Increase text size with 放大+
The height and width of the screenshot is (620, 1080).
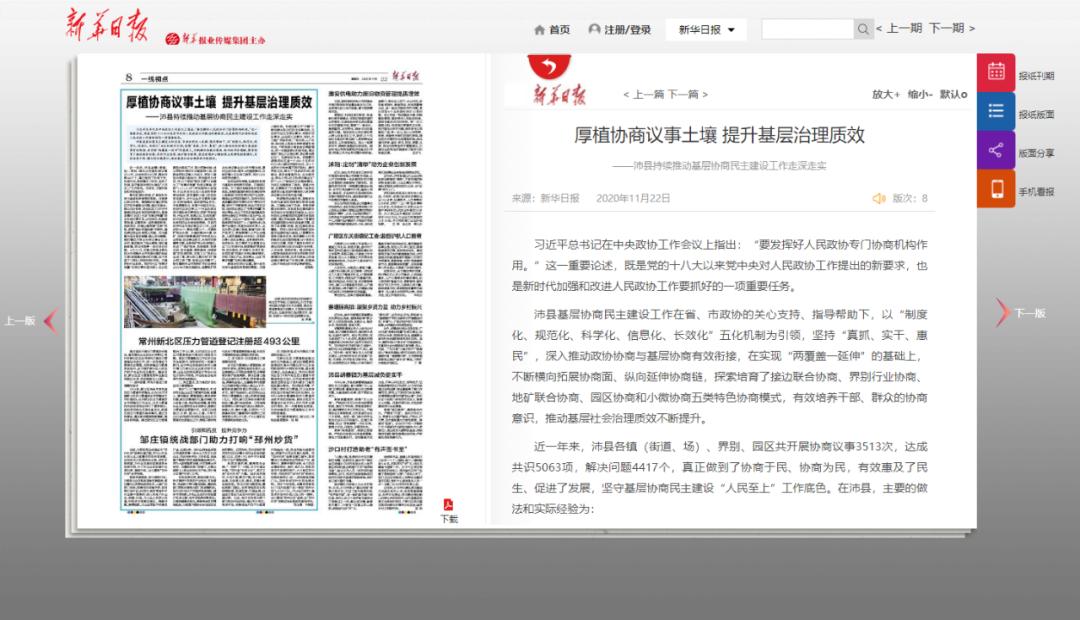(x=885, y=94)
